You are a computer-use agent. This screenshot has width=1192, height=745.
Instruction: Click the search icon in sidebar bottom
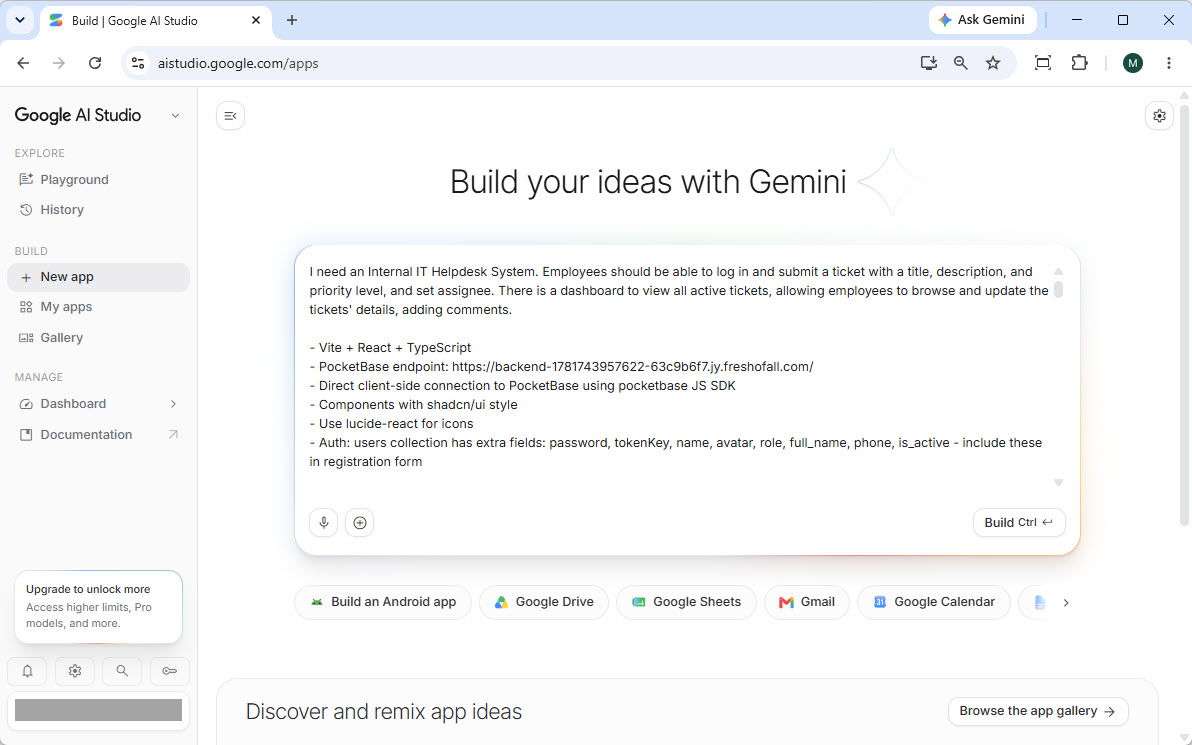[122, 670]
